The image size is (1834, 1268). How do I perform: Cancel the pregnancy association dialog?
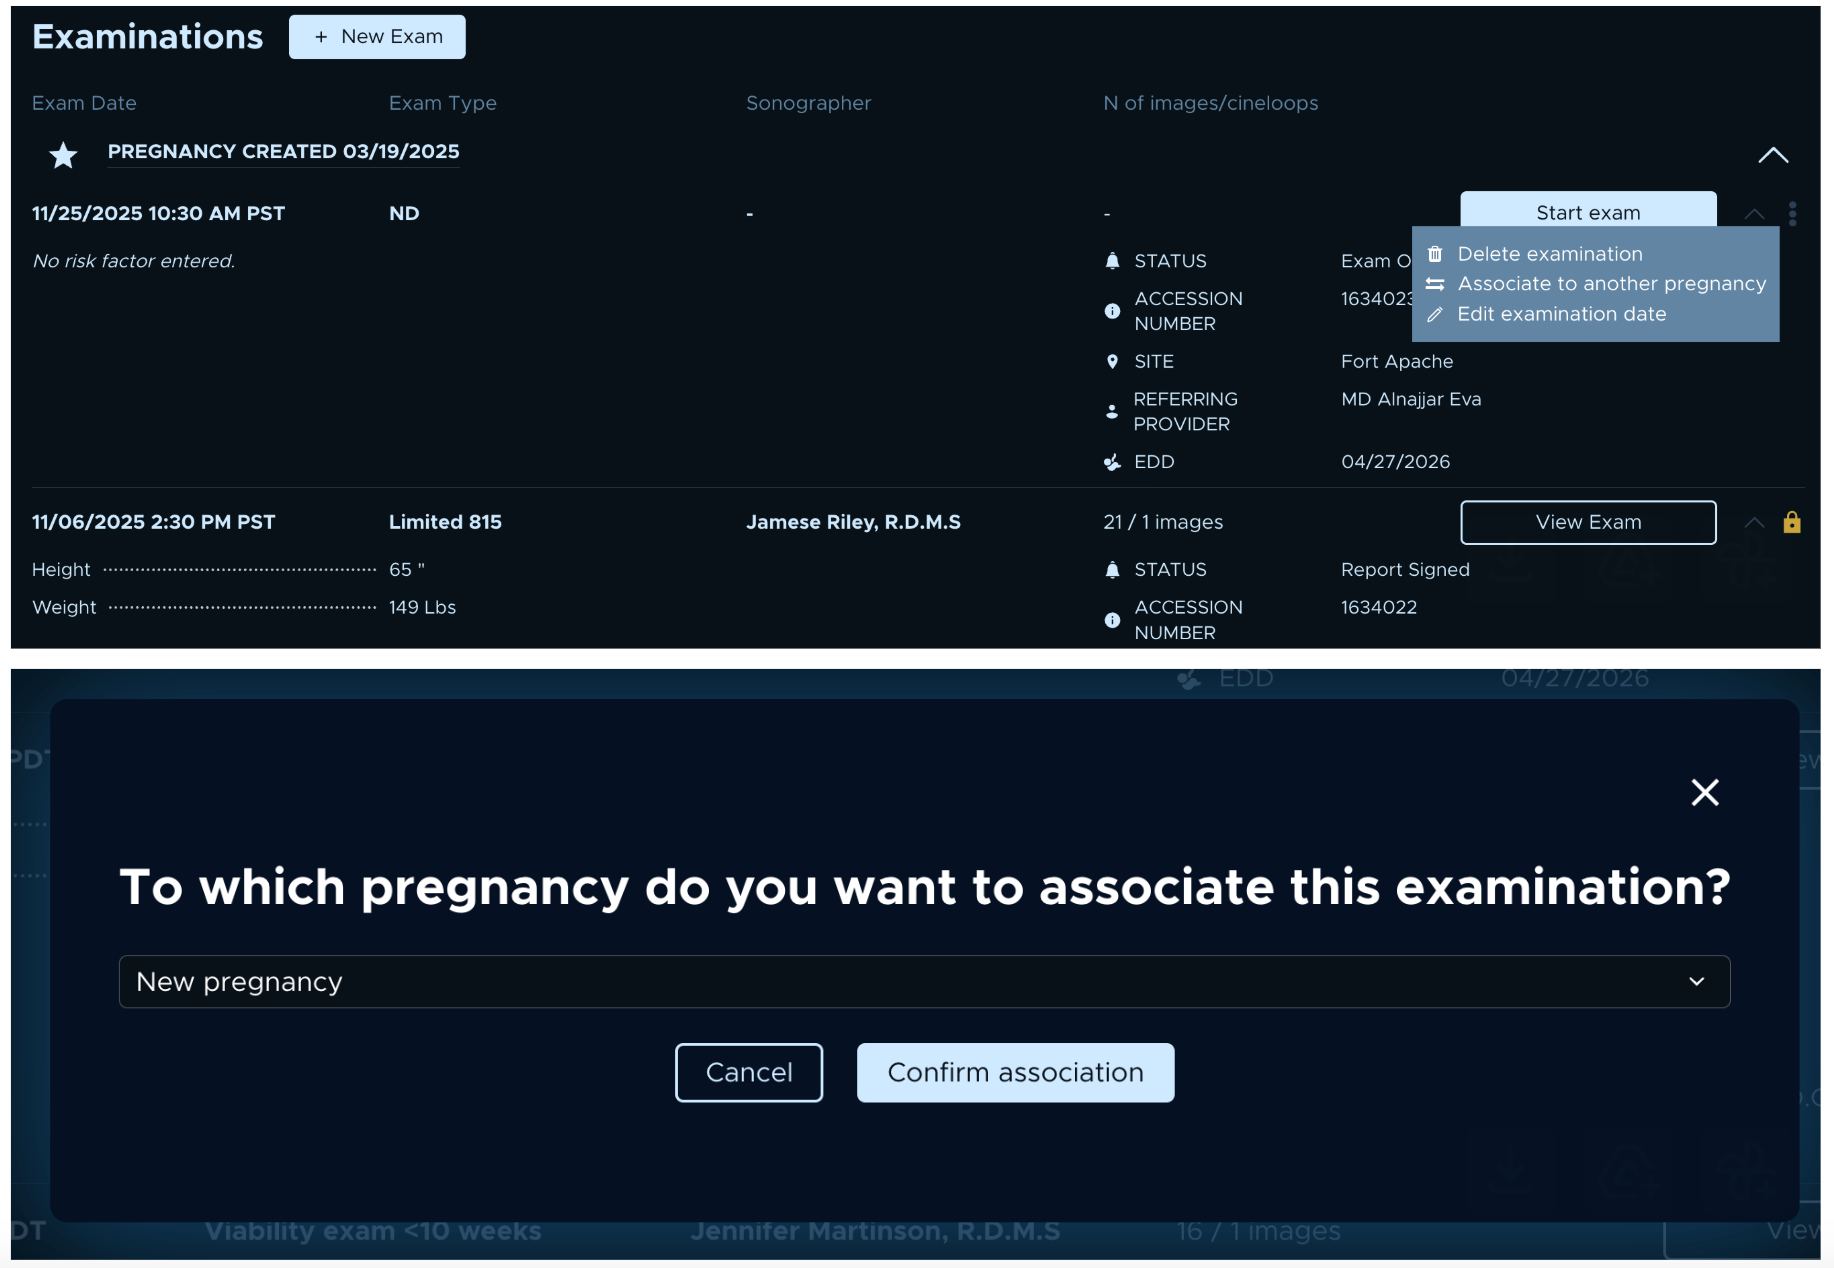coord(748,1072)
